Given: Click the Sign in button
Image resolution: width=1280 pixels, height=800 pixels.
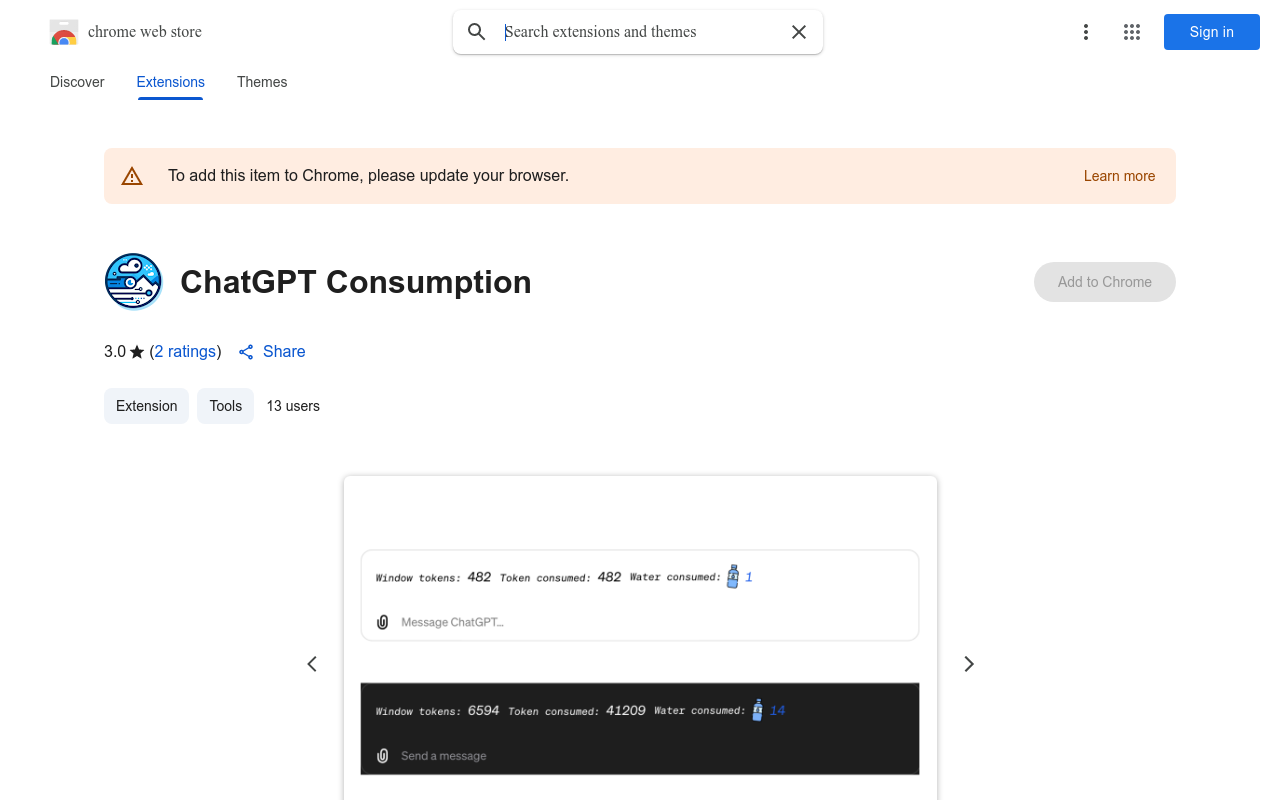Looking at the screenshot, I should [x=1212, y=32].
